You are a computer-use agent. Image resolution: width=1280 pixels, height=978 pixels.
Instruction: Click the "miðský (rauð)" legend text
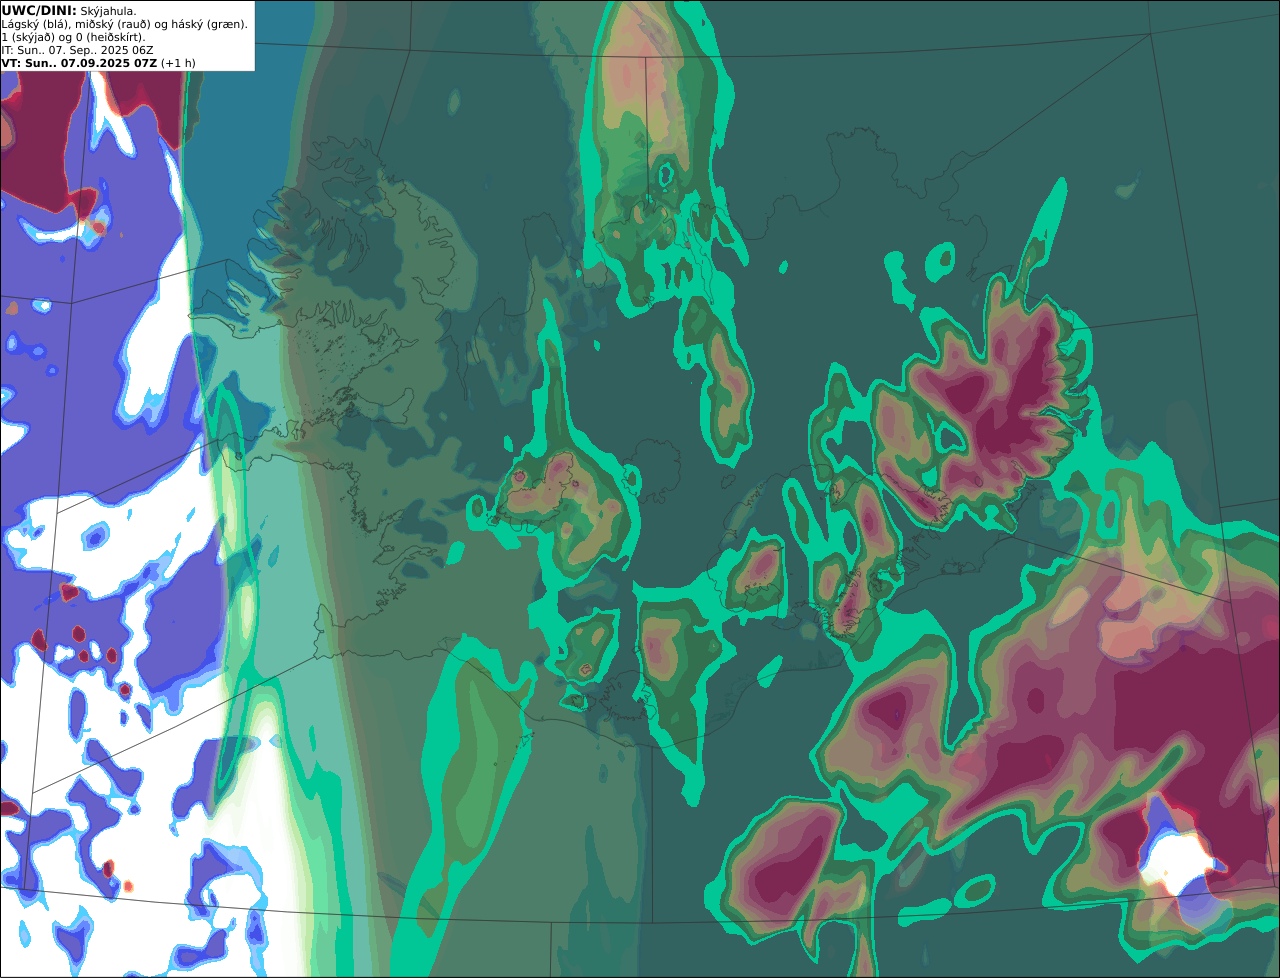[112, 24]
